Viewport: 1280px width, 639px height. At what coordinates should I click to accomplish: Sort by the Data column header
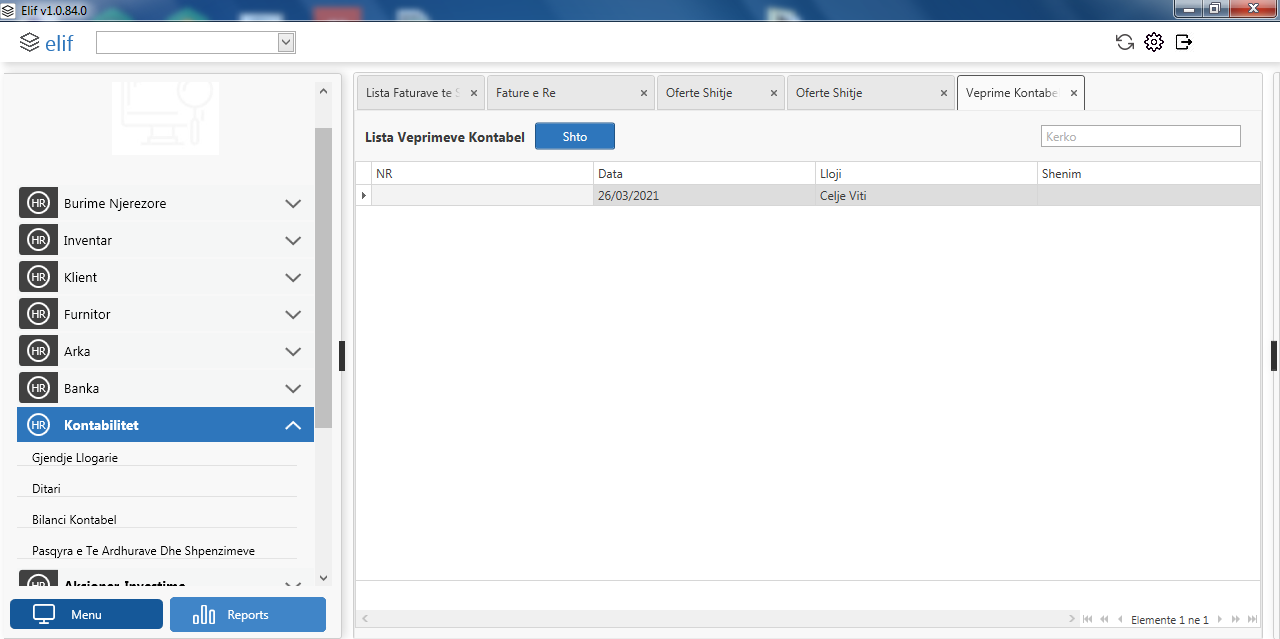[705, 174]
